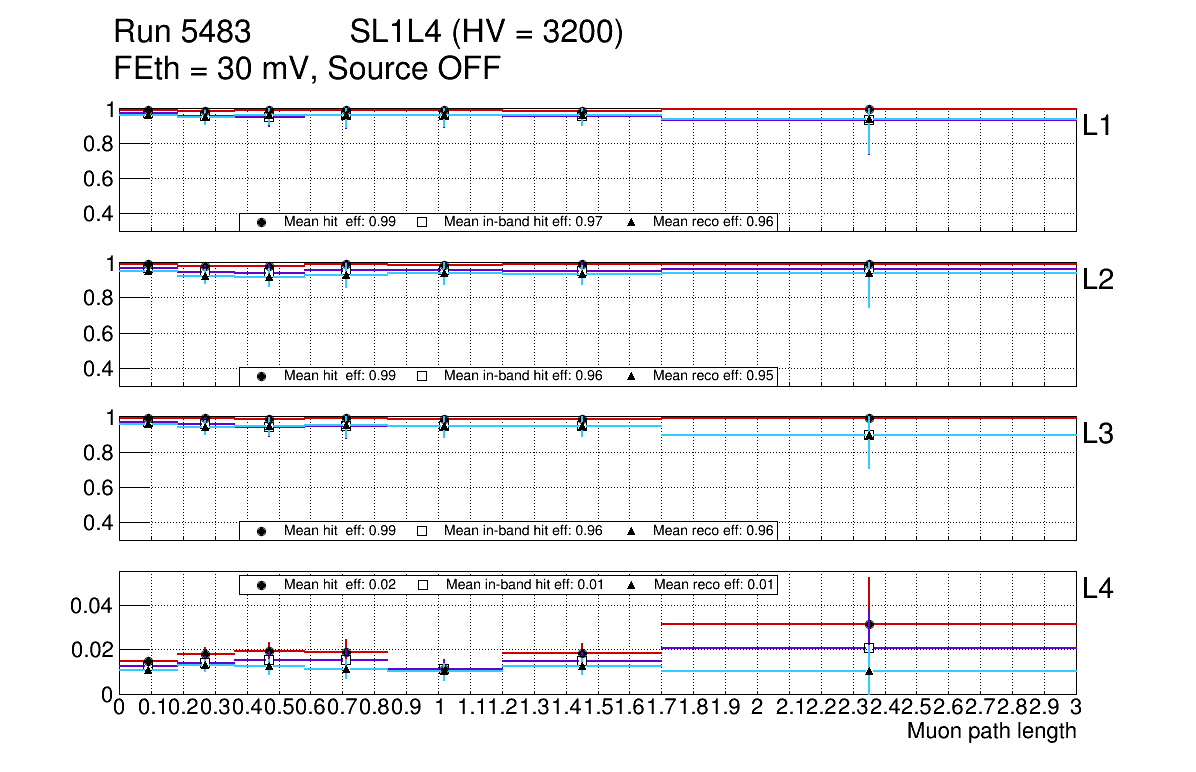Select the 'SL1L4 (HV = 3200)' heading
Image resolution: width=1196 pixels, height=772 pixels.
click(x=486, y=33)
